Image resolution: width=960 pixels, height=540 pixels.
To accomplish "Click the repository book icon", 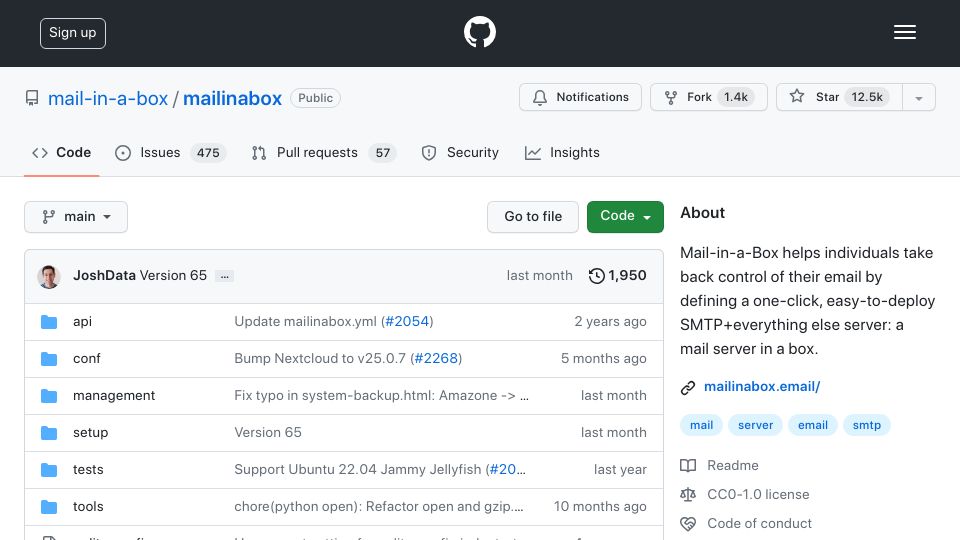I will pyautogui.click(x=32, y=98).
